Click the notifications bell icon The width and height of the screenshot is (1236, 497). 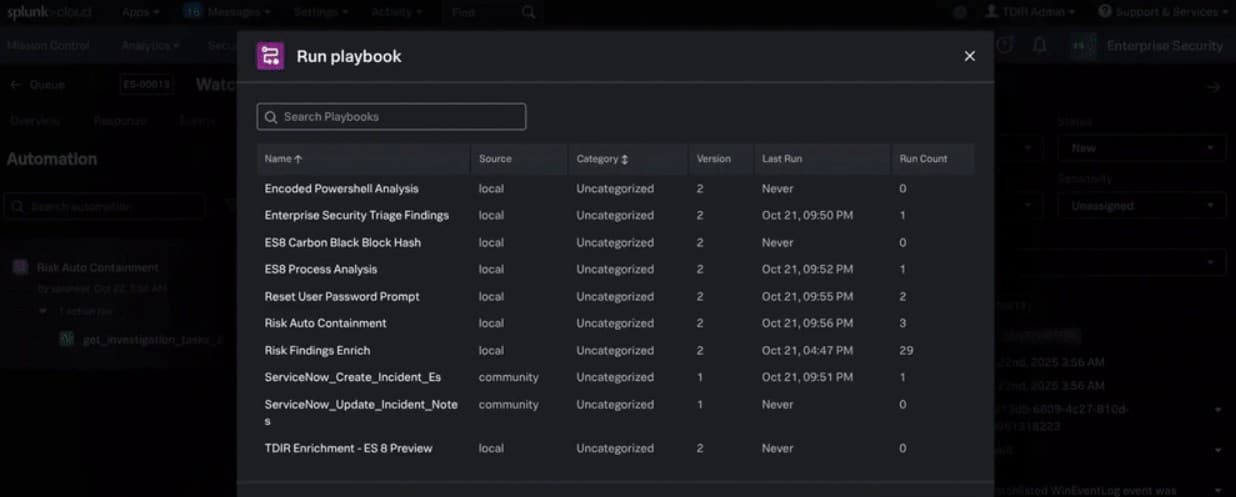tap(1040, 45)
